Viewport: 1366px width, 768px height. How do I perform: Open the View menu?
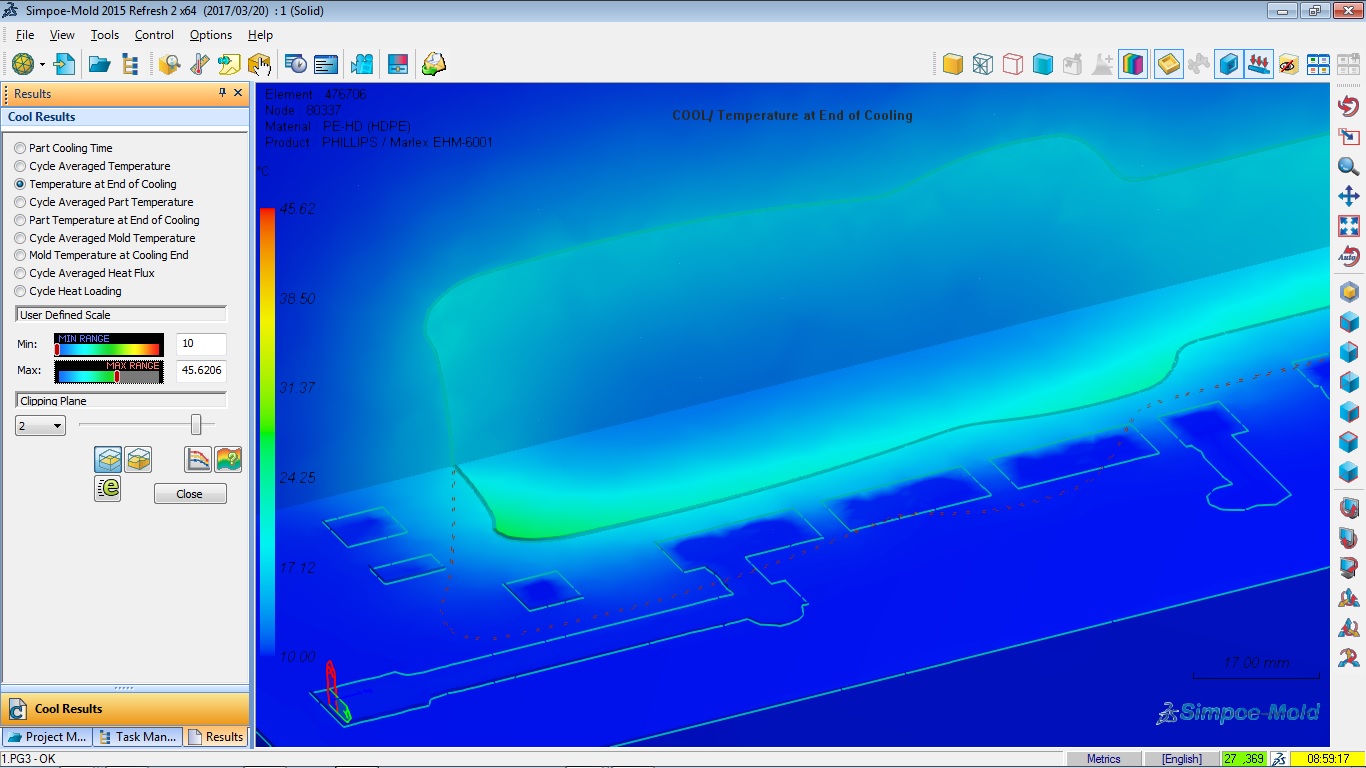(x=62, y=35)
